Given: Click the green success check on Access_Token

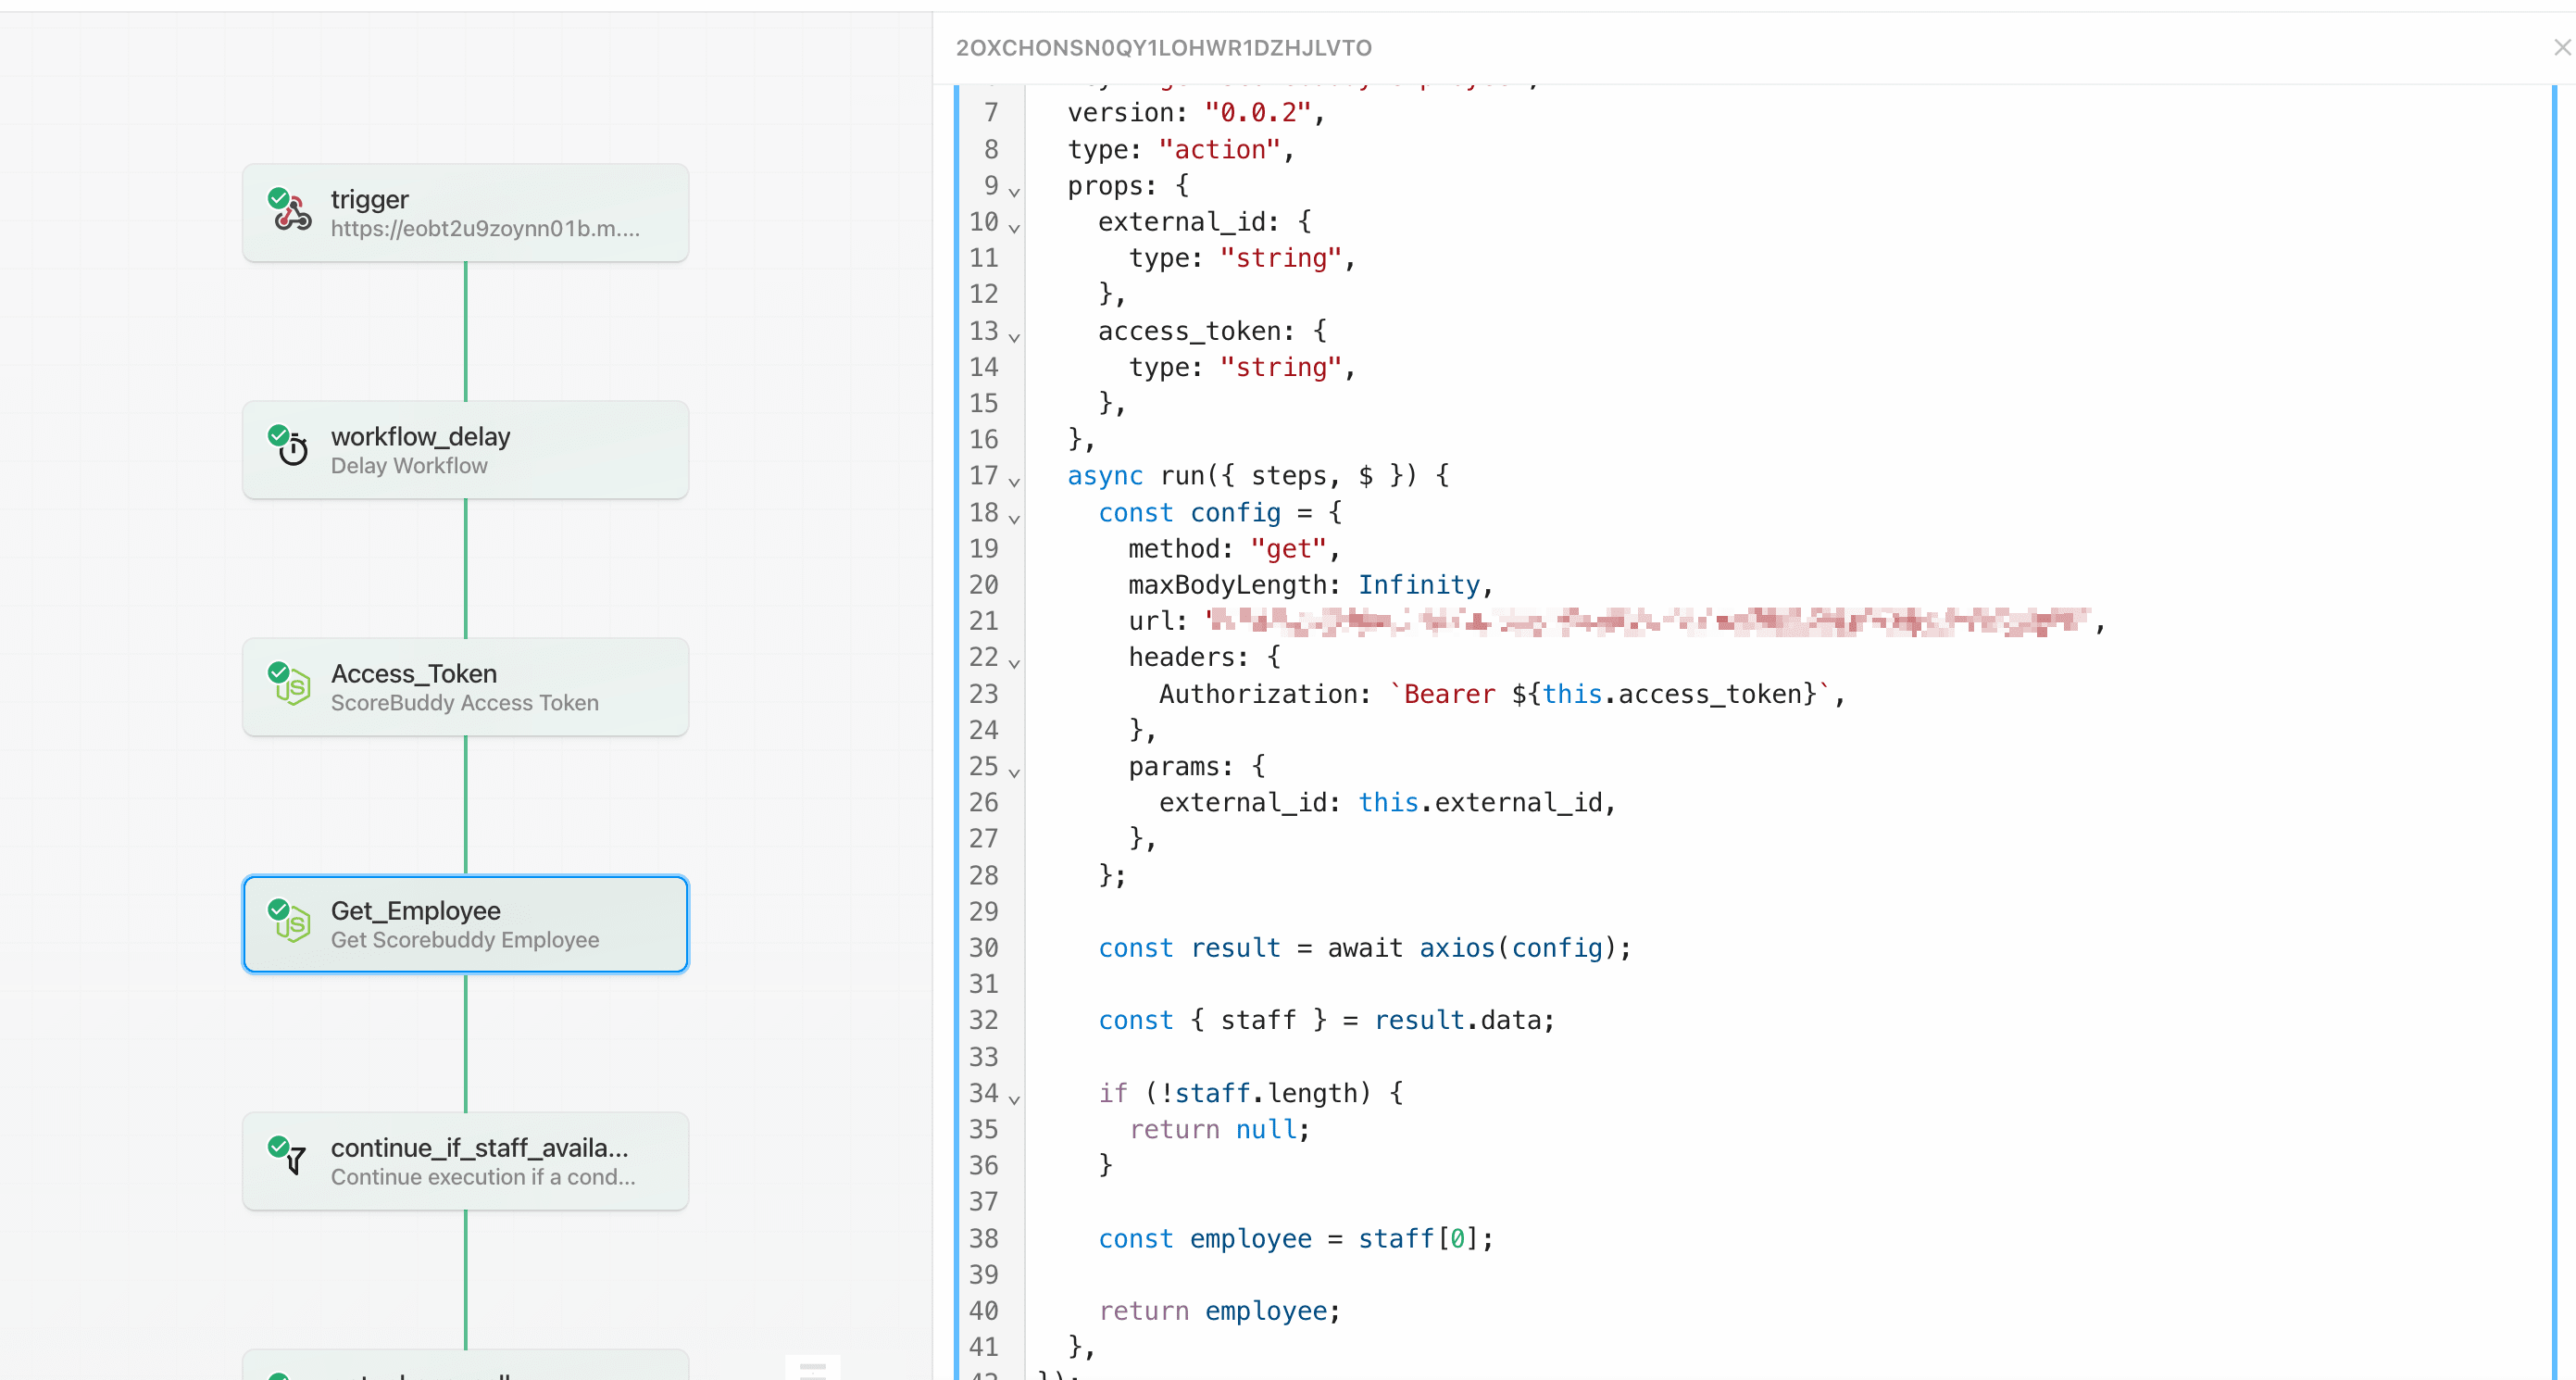Looking at the screenshot, I should coord(279,671).
